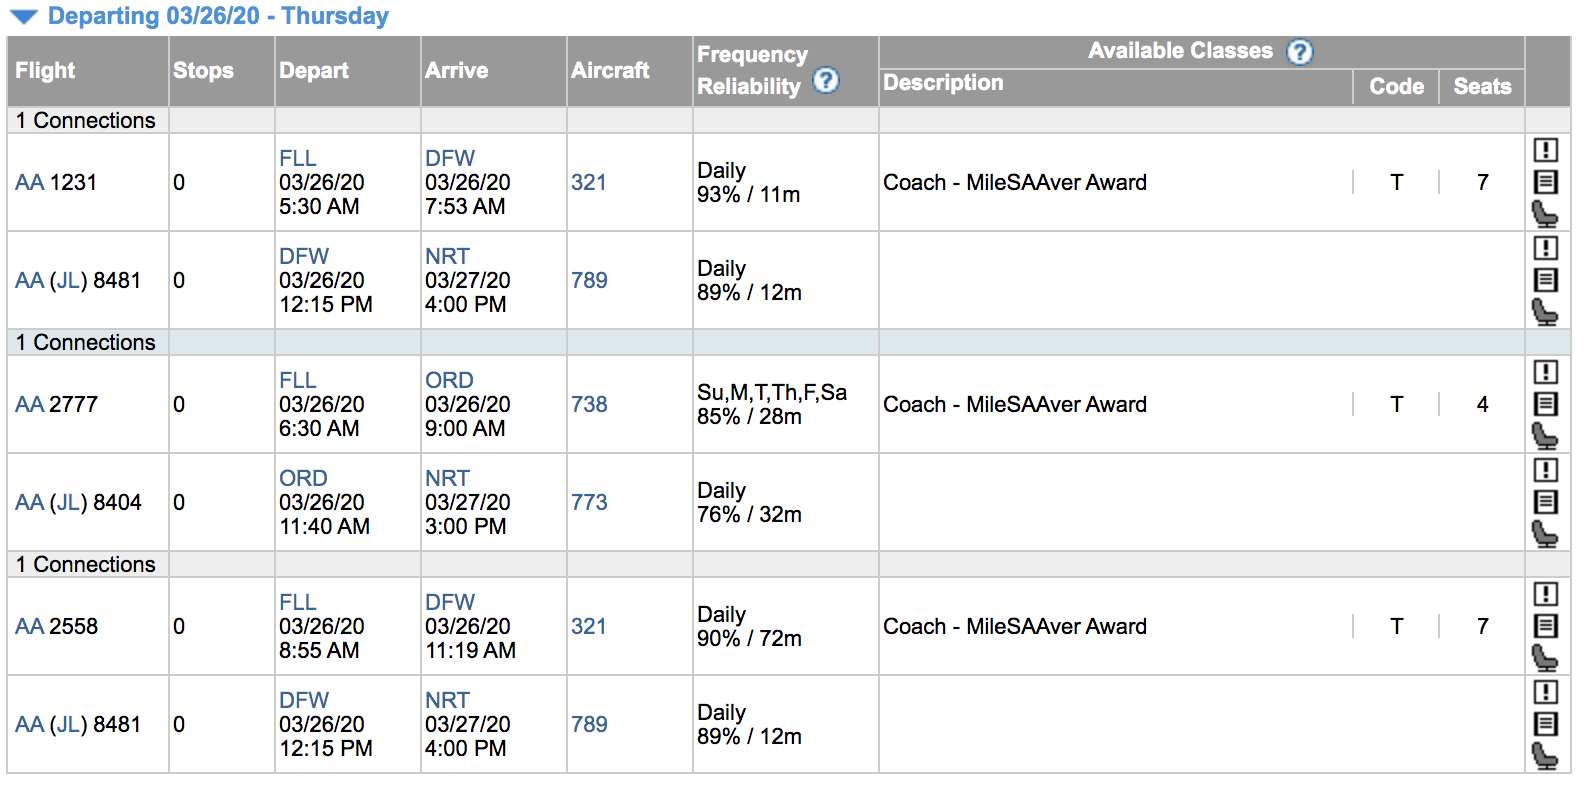The image size is (1592, 790).
Task: Open flight AA 2777 link
Action: [x=56, y=405]
